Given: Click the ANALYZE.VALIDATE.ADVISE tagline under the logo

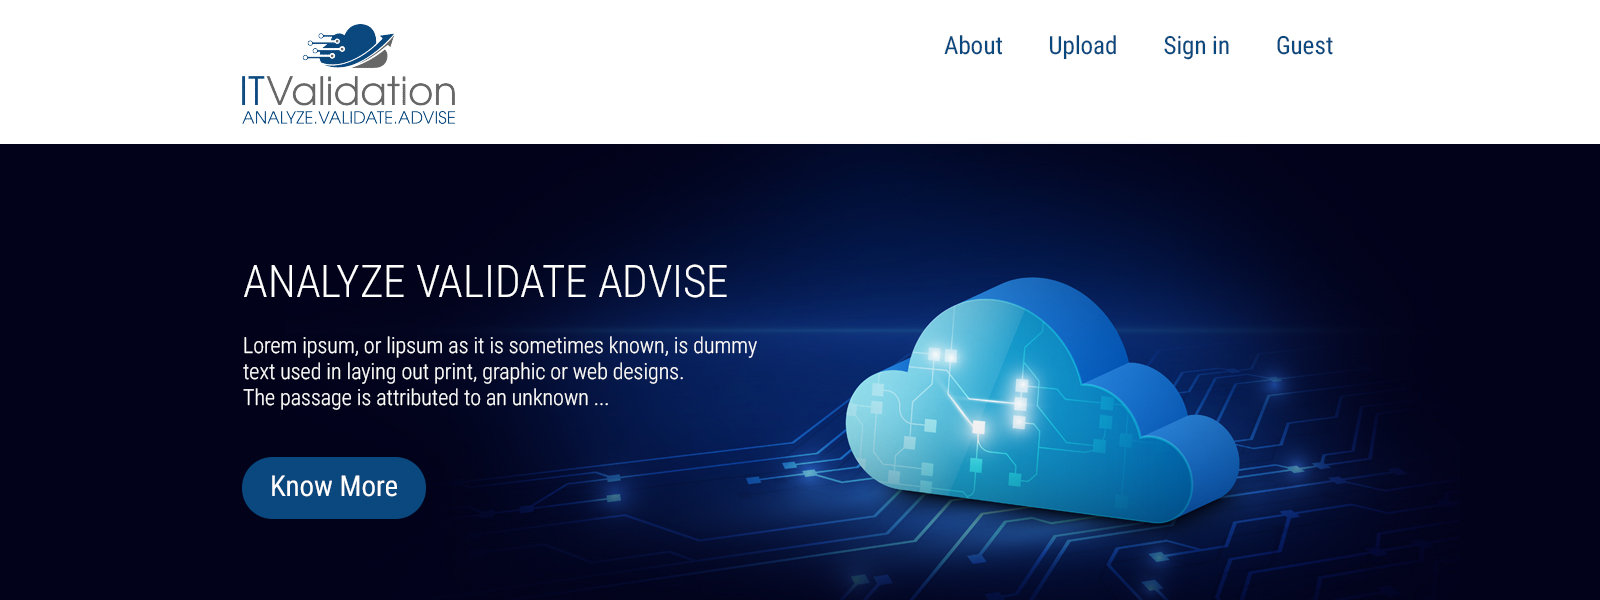Looking at the screenshot, I should [x=349, y=118].
